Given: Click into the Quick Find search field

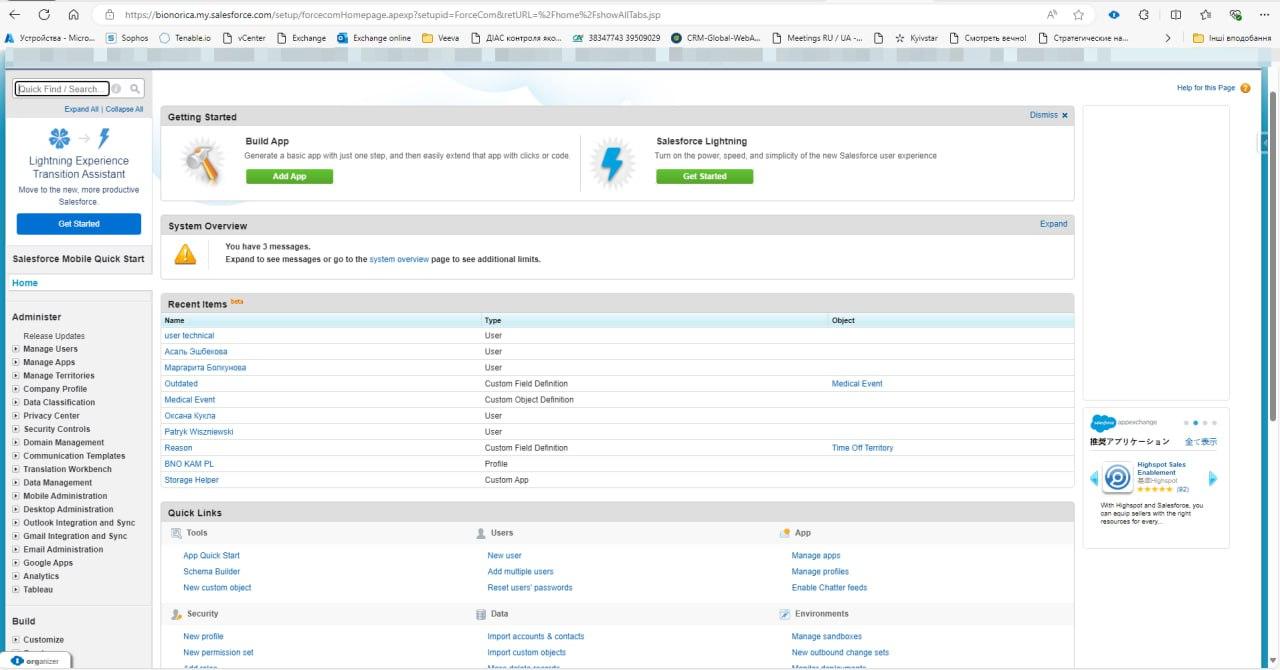Looking at the screenshot, I should pos(61,89).
